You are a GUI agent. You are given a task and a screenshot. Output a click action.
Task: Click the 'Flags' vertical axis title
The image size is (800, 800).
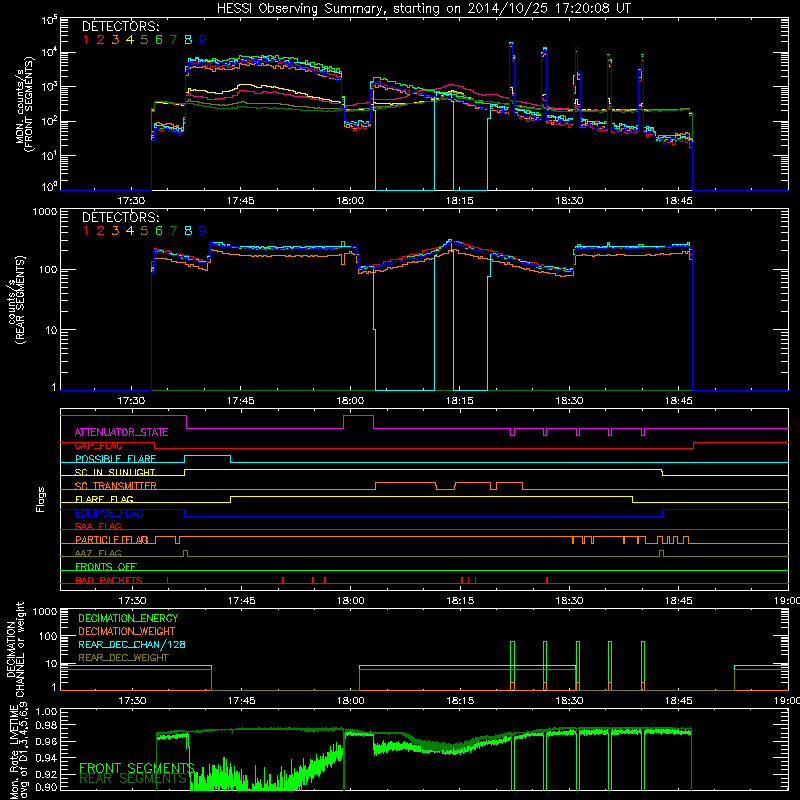pyautogui.click(x=40, y=499)
